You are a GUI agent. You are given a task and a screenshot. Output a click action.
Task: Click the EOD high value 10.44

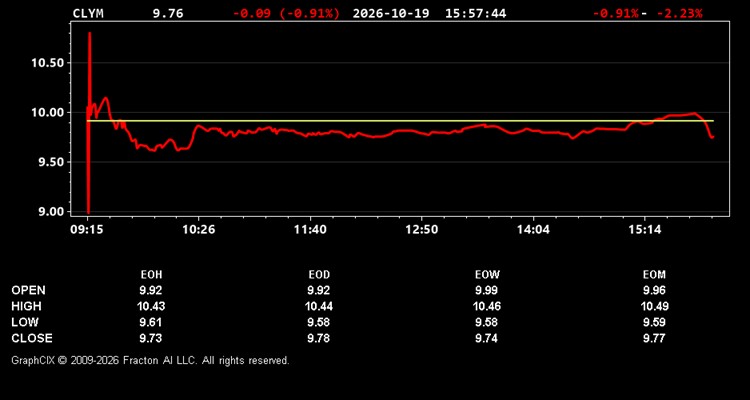(319, 306)
